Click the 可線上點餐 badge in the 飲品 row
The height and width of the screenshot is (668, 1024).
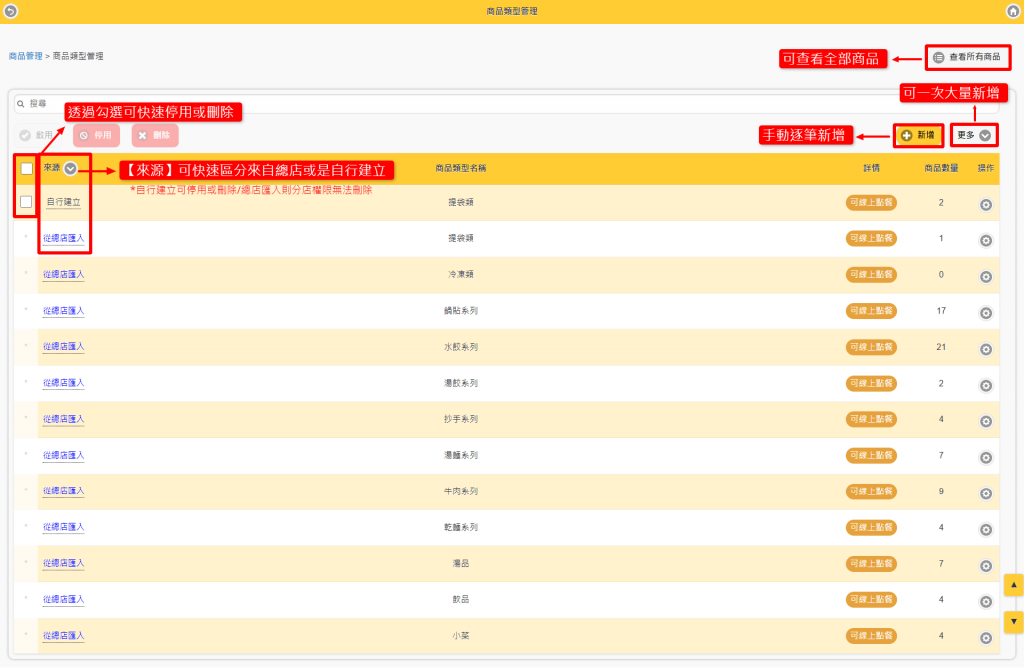(871, 599)
